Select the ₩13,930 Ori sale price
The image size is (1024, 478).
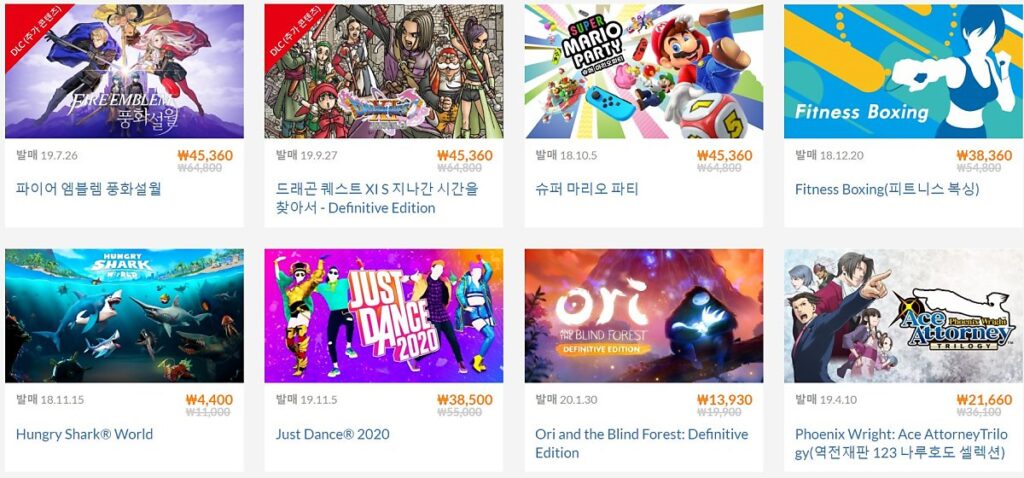coord(724,400)
